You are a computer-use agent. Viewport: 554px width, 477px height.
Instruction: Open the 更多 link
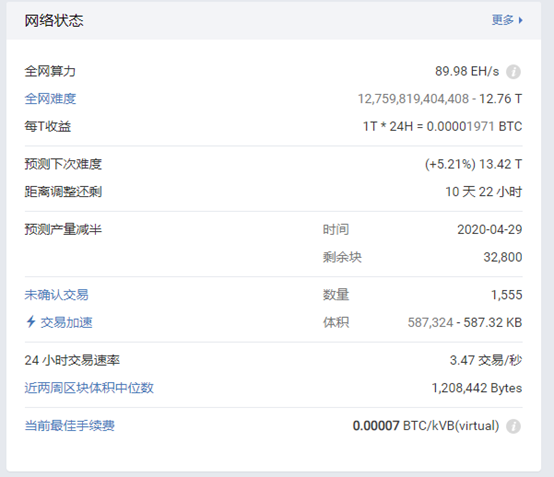pyautogui.click(x=502, y=20)
